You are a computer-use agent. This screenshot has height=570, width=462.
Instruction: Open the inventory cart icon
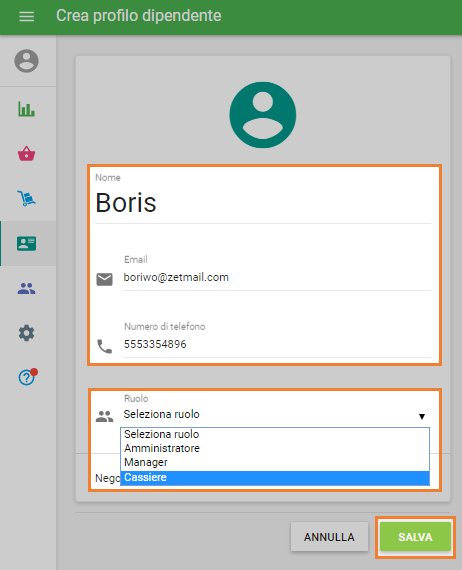(27, 198)
